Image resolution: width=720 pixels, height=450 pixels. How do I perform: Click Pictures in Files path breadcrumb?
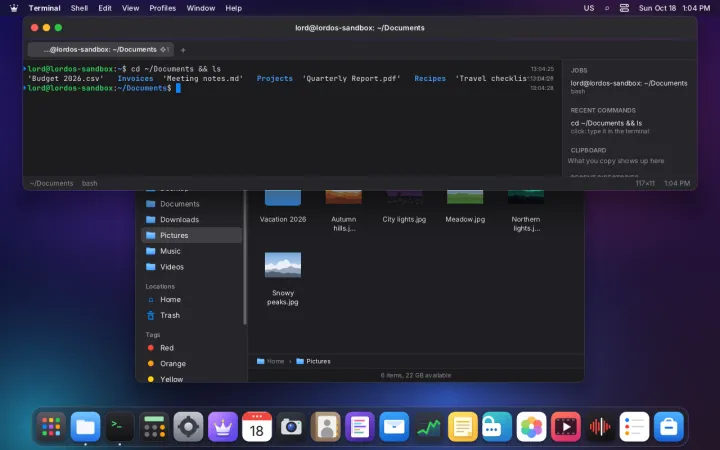coord(314,361)
